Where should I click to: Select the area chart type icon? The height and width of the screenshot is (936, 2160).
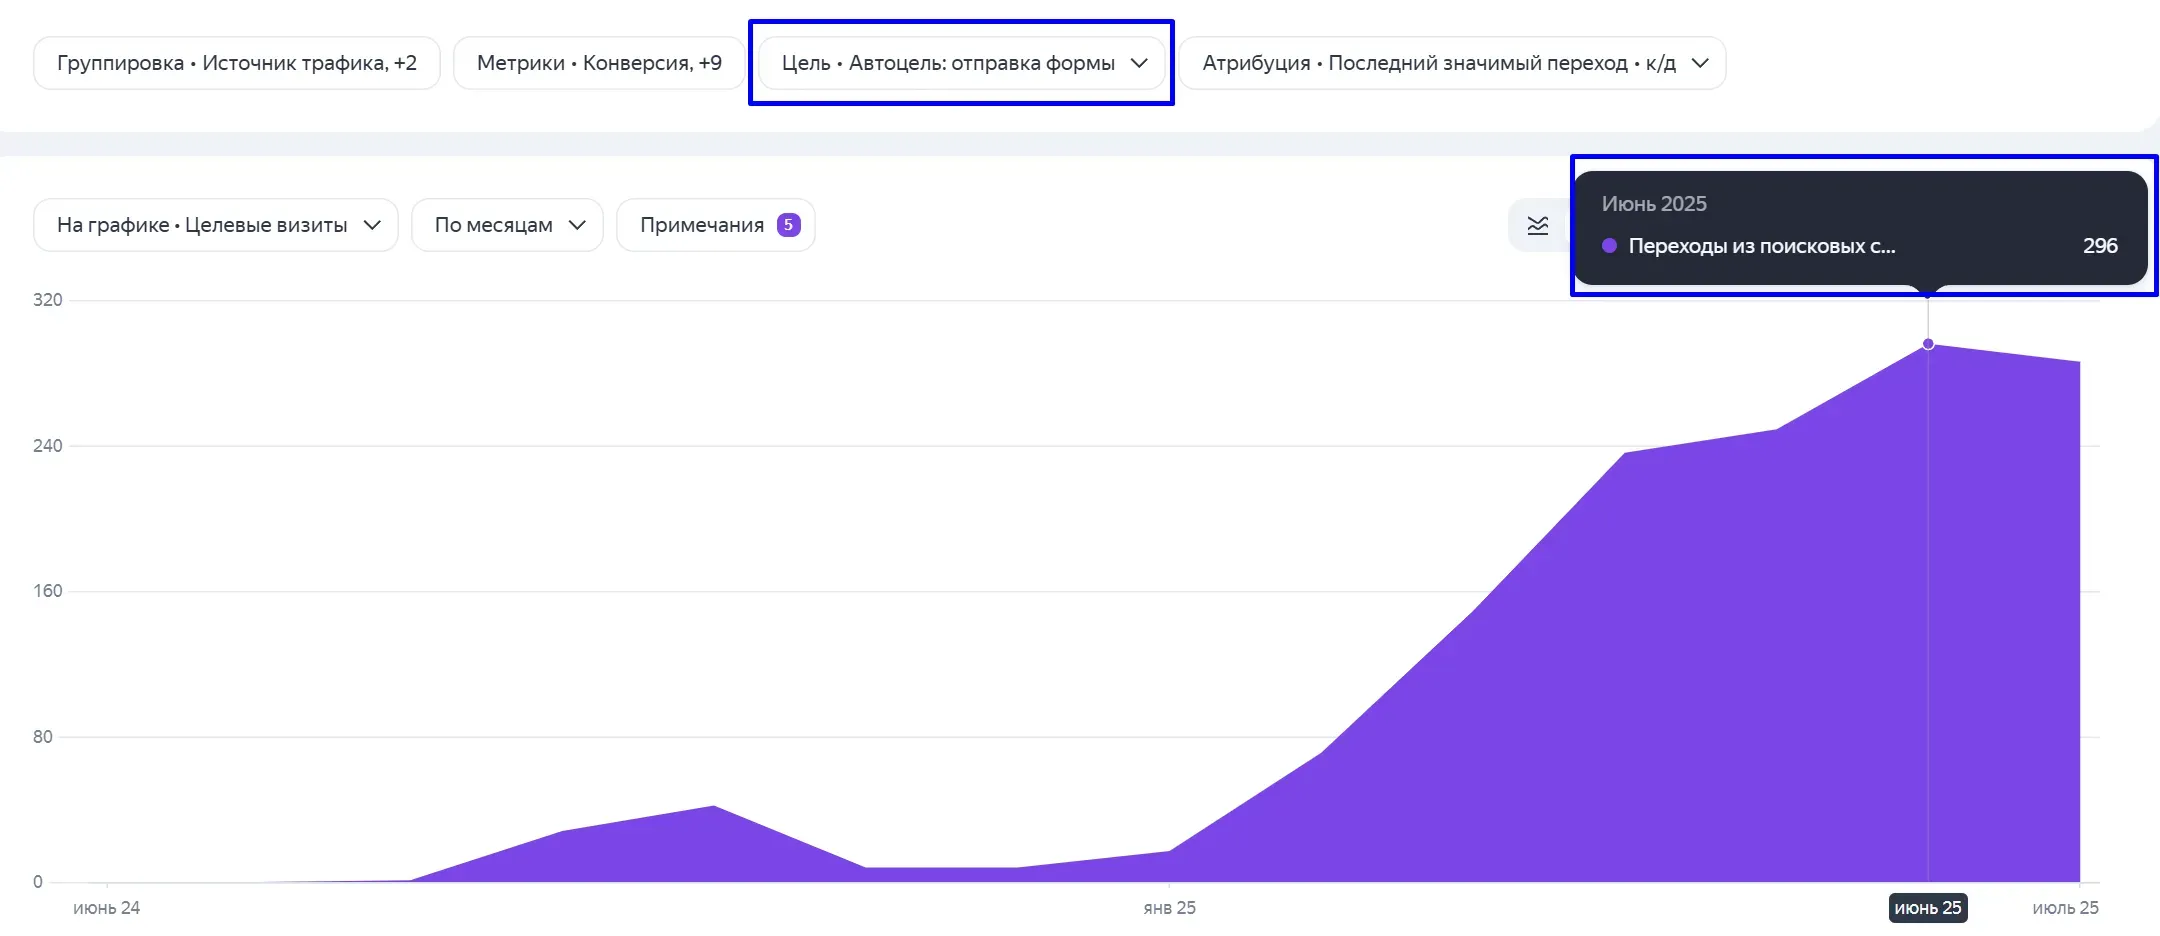pyautogui.click(x=1538, y=225)
